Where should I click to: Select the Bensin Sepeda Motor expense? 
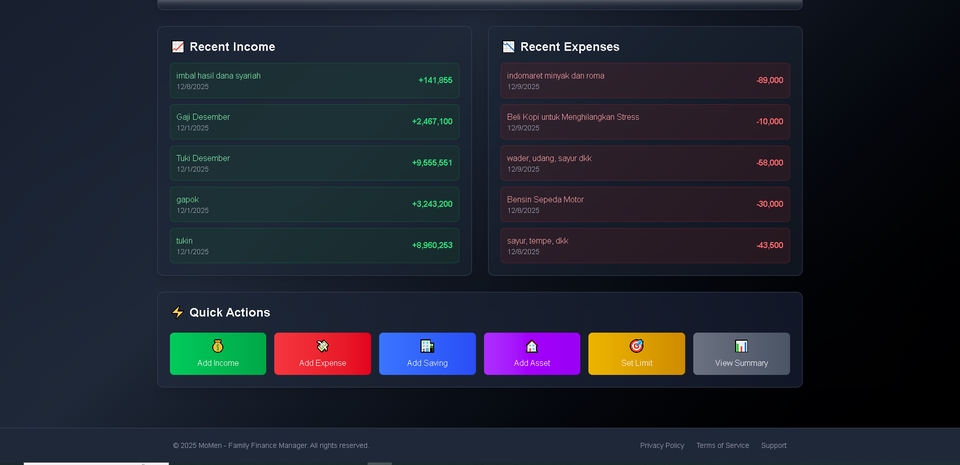645,204
